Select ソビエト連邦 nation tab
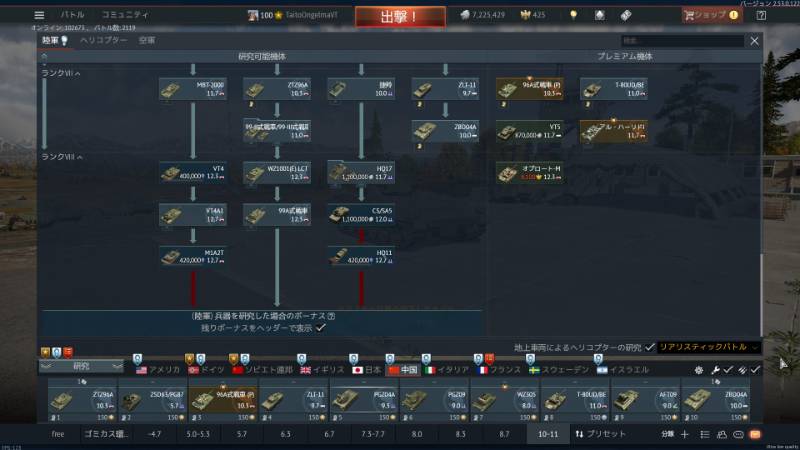 click(263, 370)
